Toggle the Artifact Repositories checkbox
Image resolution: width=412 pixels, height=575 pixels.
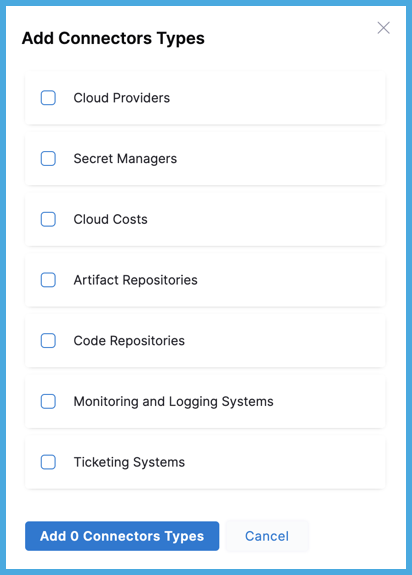click(x=48, y=280)
